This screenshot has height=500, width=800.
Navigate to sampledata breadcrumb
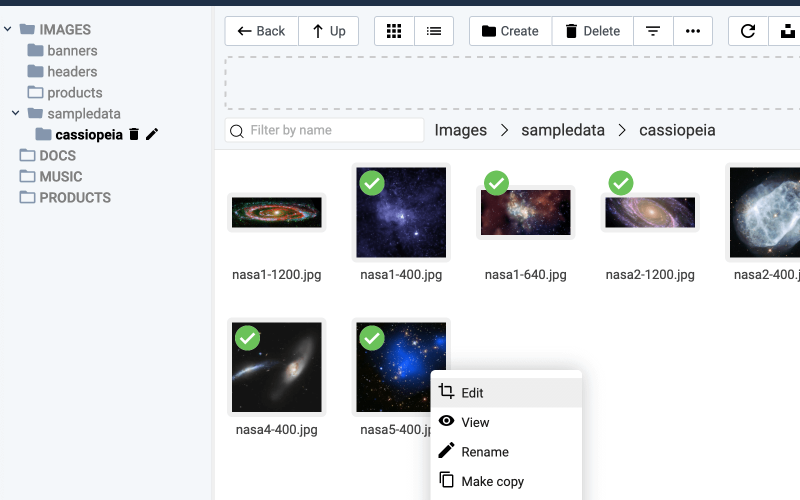(x=563, y=130)
